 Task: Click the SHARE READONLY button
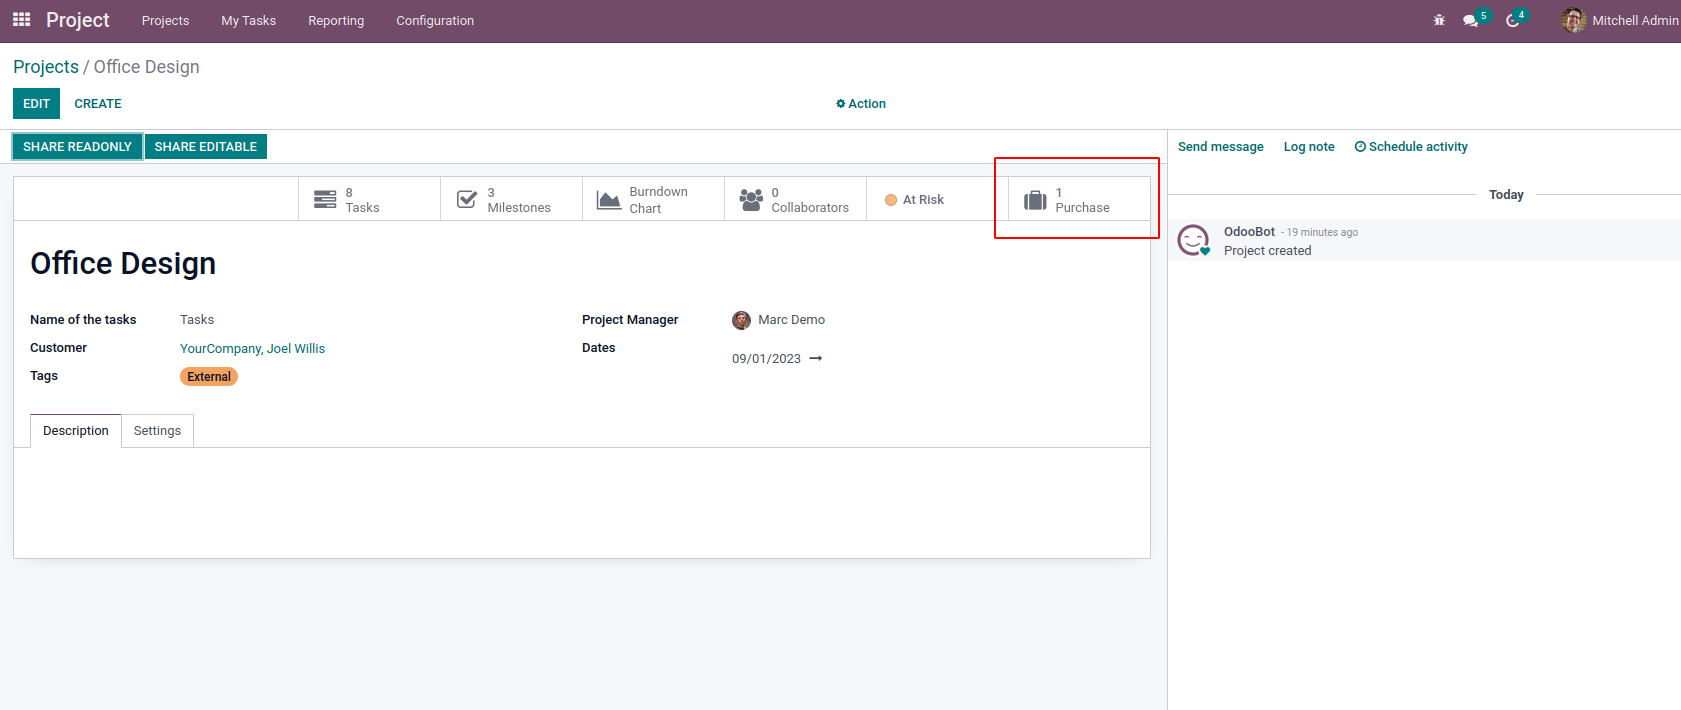[77, 147]
